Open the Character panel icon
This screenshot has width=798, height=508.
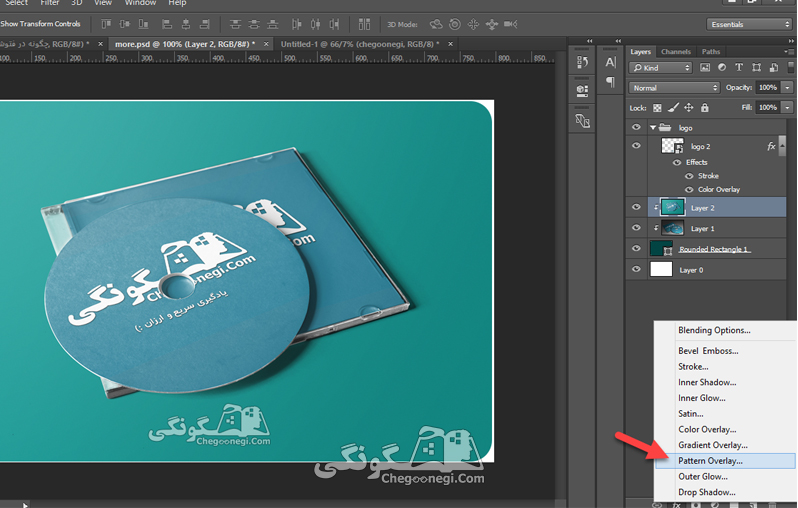(610, 63)
